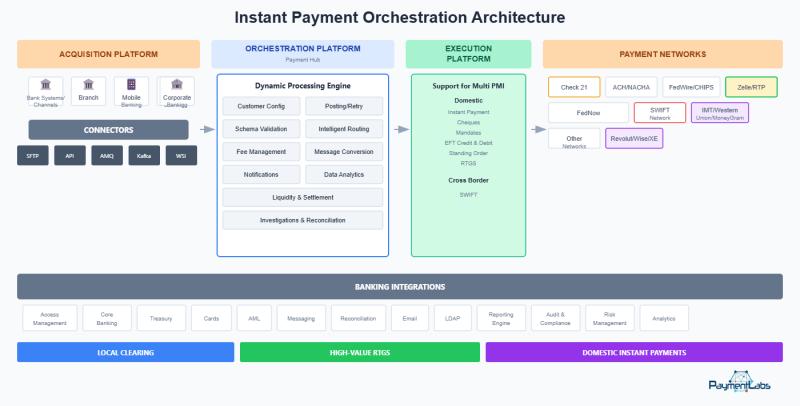Select the ORCHESTRATION PLATFORM header
Image resolution: width=800 pixels, height=406 pixels.
(303, 54)
